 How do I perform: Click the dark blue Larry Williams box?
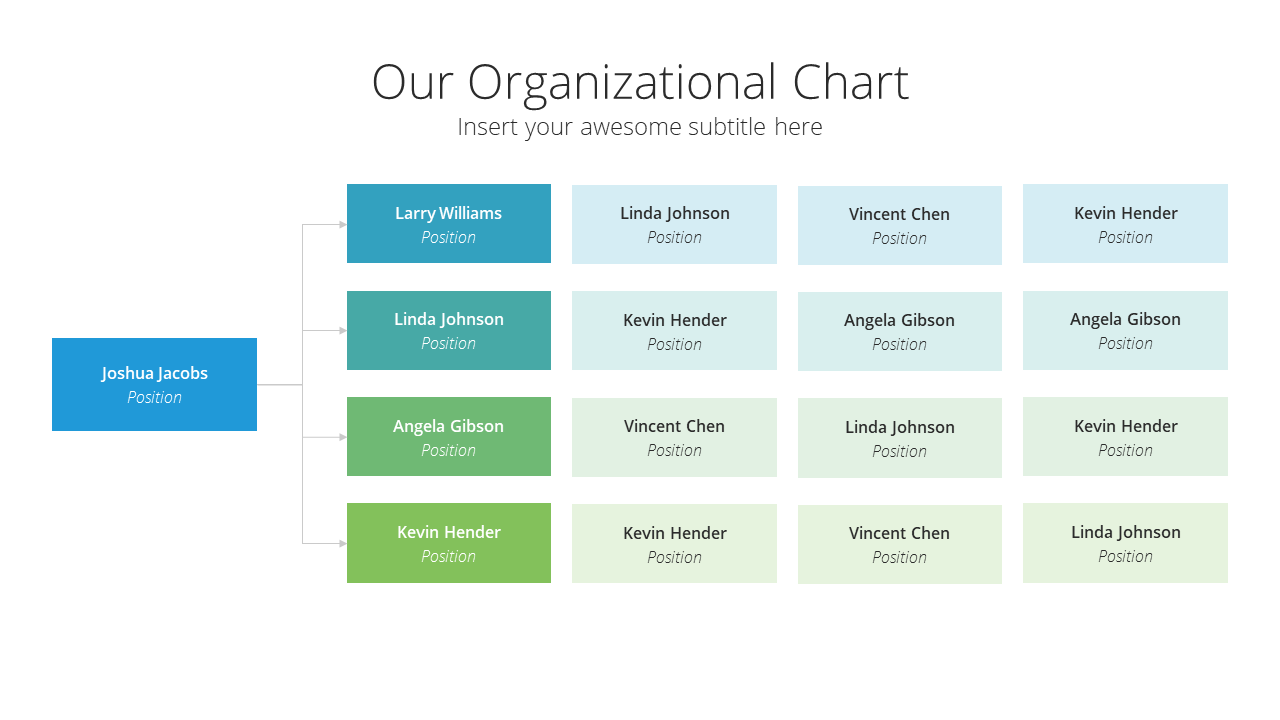(449, 223)
